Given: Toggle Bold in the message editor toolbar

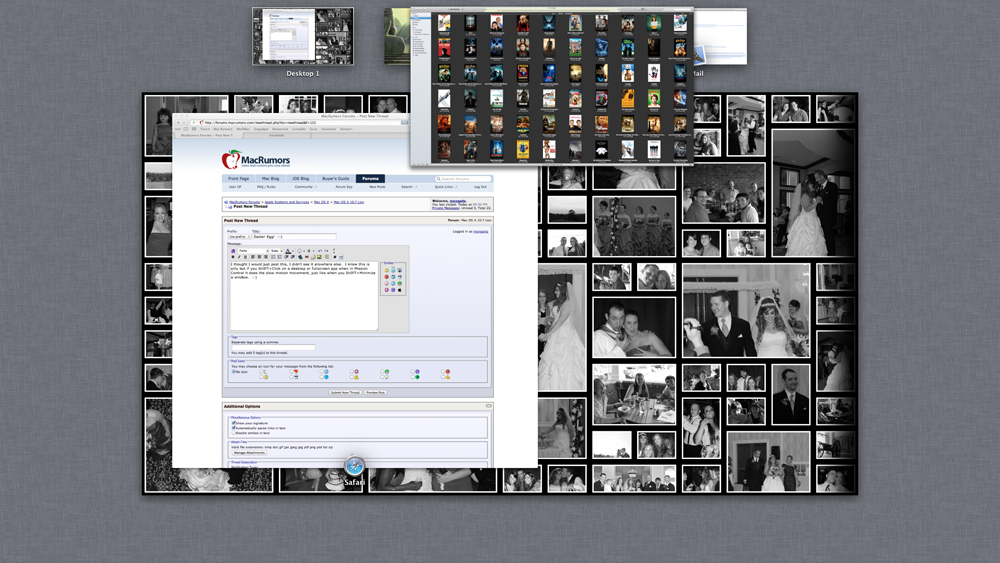Looking at the screenshot, I should point(233,257).
